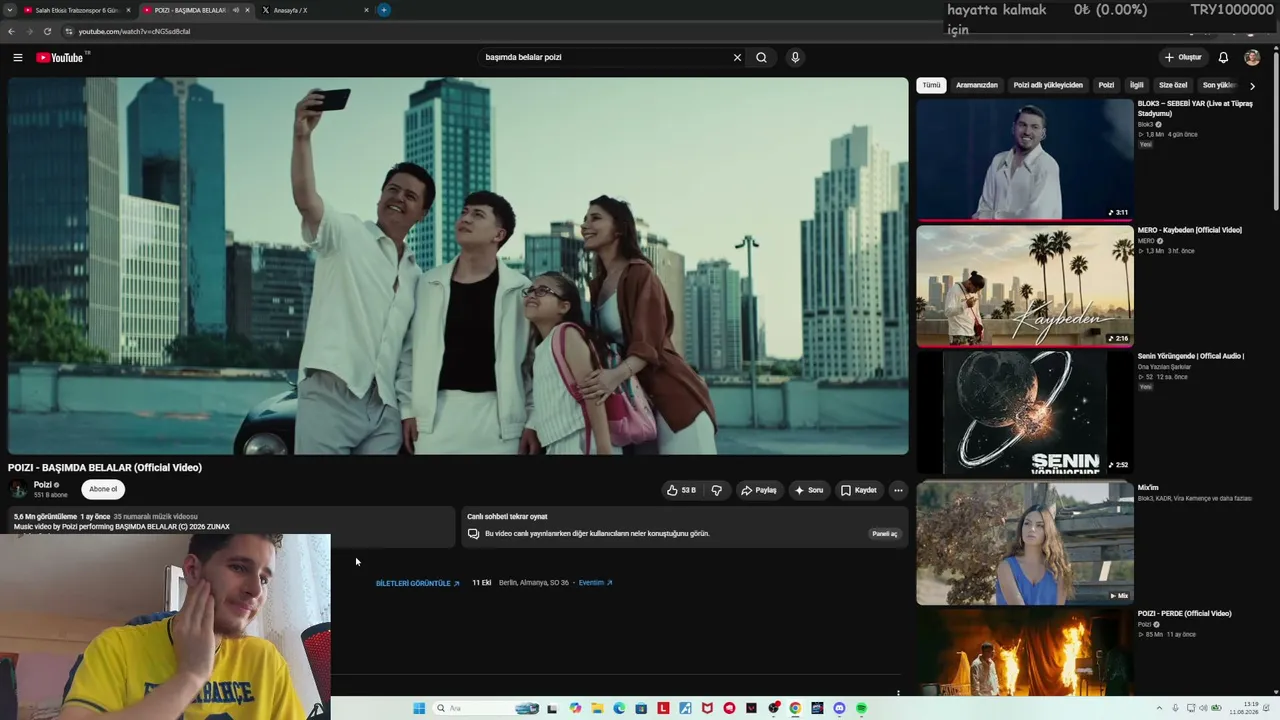
Task: Open the Windows Start menu
Action: click(419, 708)
